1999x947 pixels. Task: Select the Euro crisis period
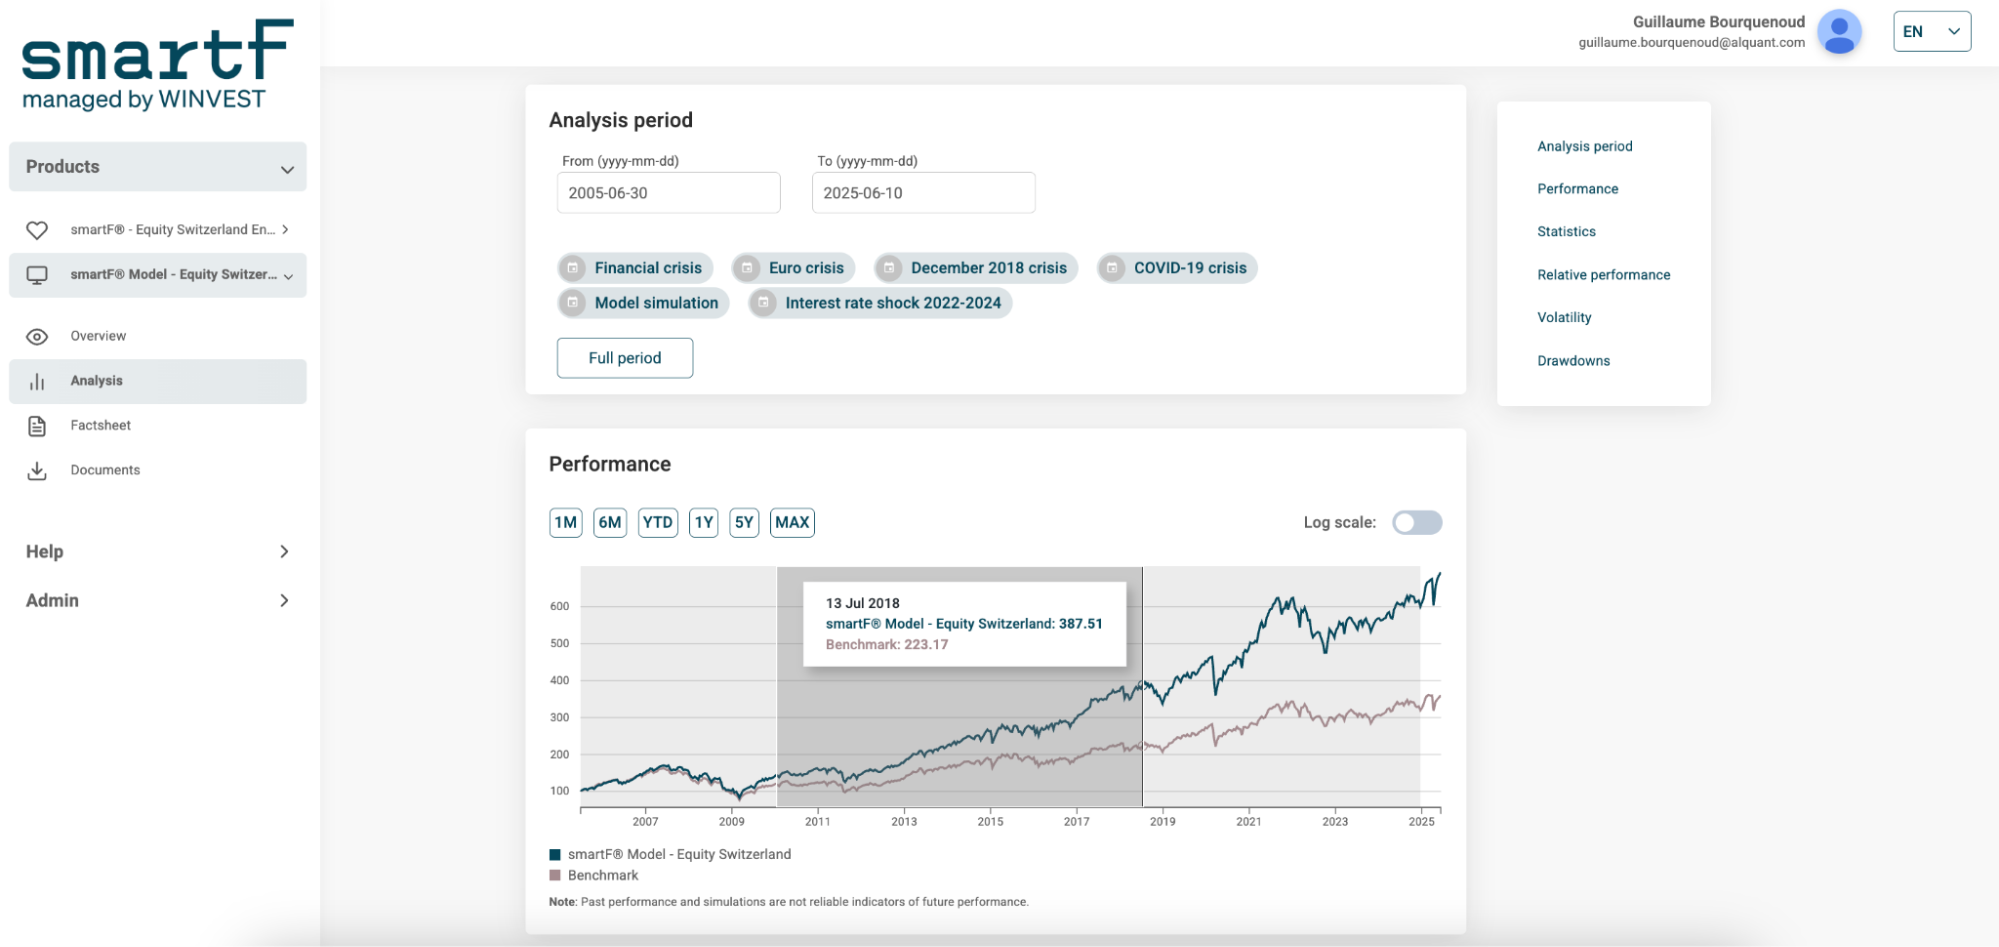(x=794, y=268)
